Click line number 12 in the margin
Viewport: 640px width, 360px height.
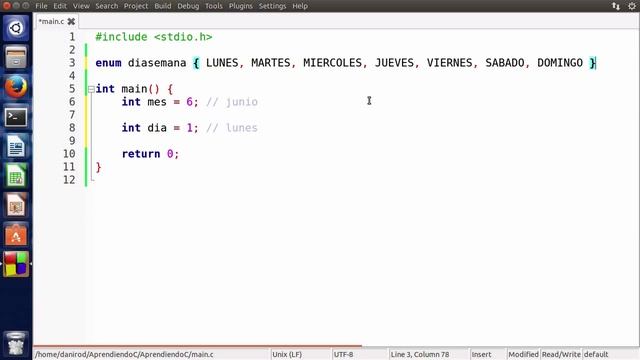click(x=69, y=180)
